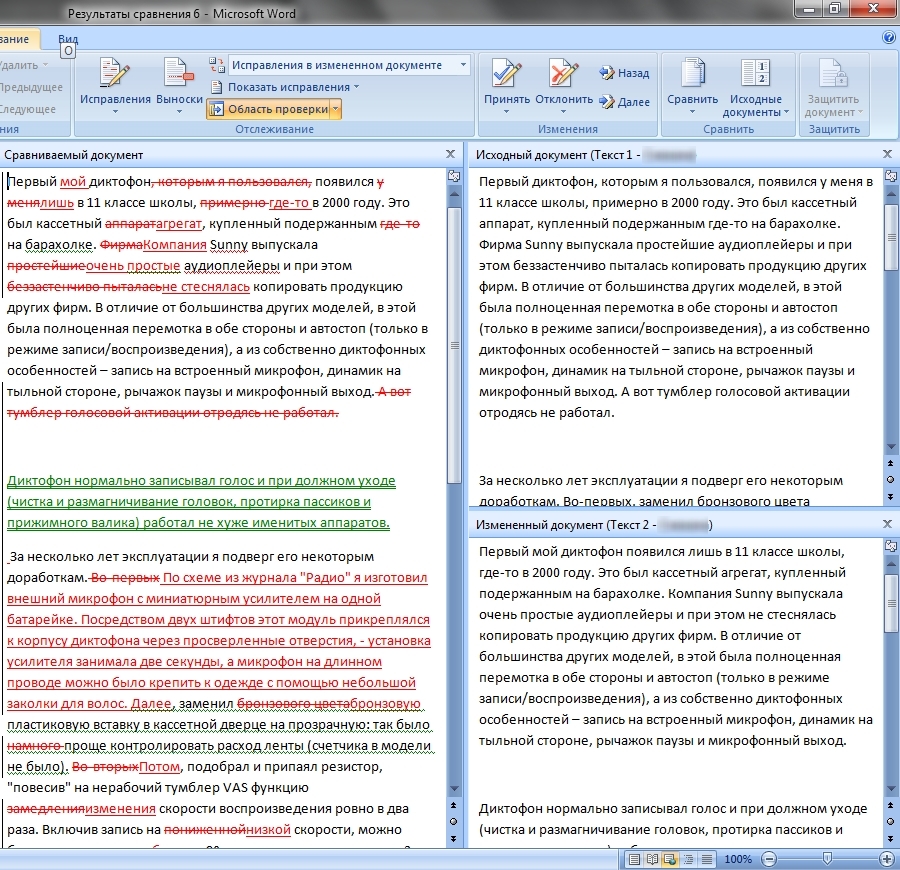Click inserted word "агрегат" in compared document

pos(179,224)
